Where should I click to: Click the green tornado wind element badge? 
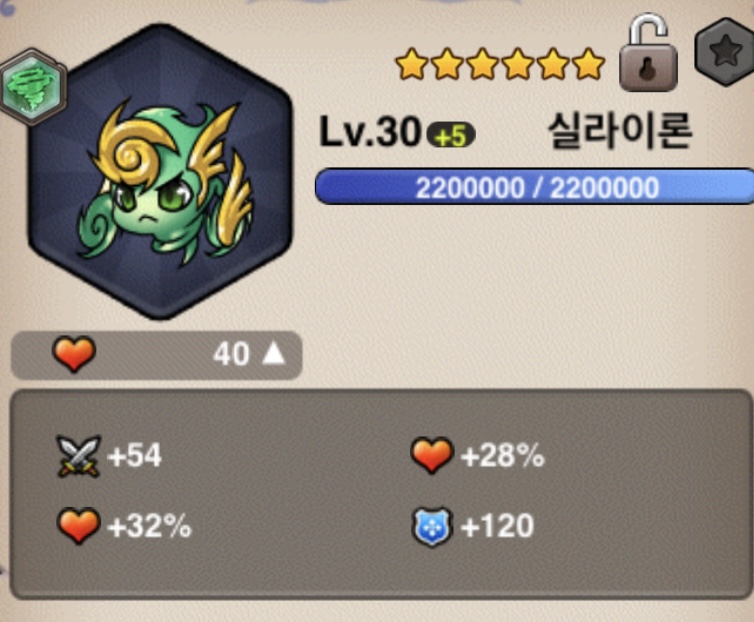tap(33, 88)
